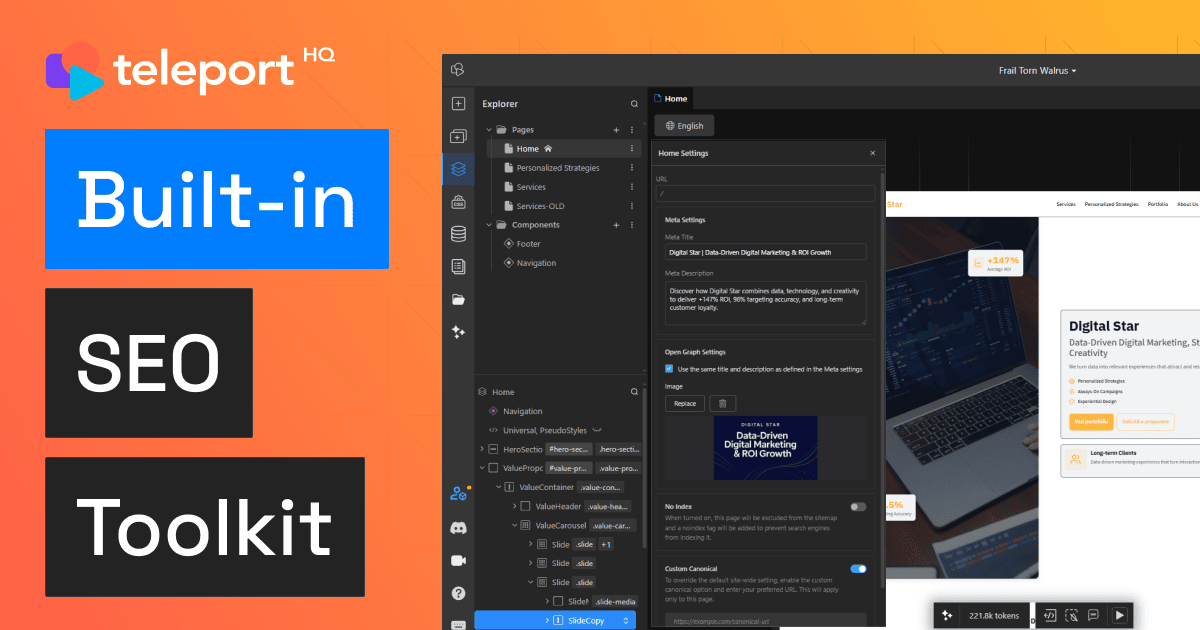Open the Frail Torn Walrus dropdown
This screenshot has width=1200, height=630.
[1037, 71]
